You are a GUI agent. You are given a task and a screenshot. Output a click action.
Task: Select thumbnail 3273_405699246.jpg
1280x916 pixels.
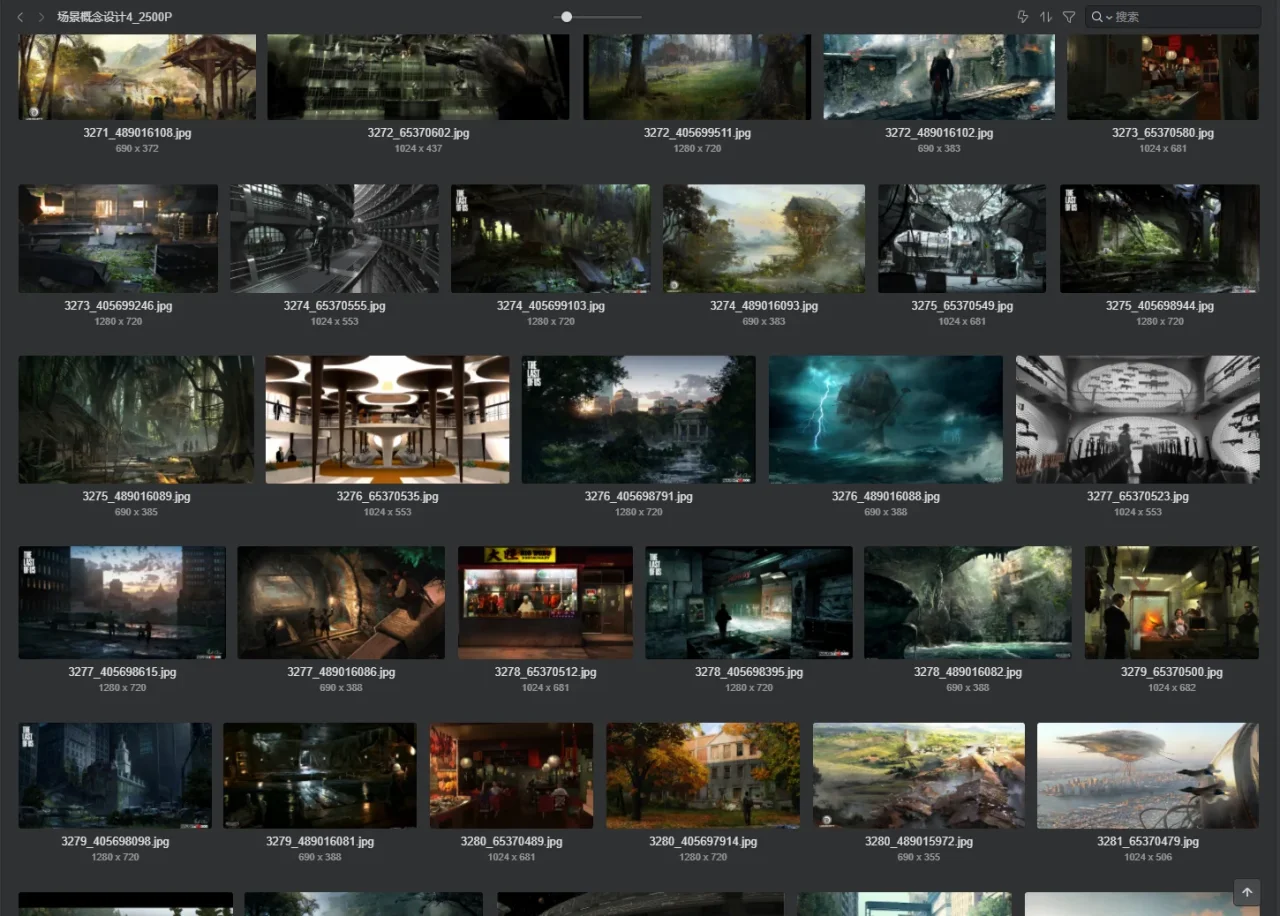coord(118,238)
